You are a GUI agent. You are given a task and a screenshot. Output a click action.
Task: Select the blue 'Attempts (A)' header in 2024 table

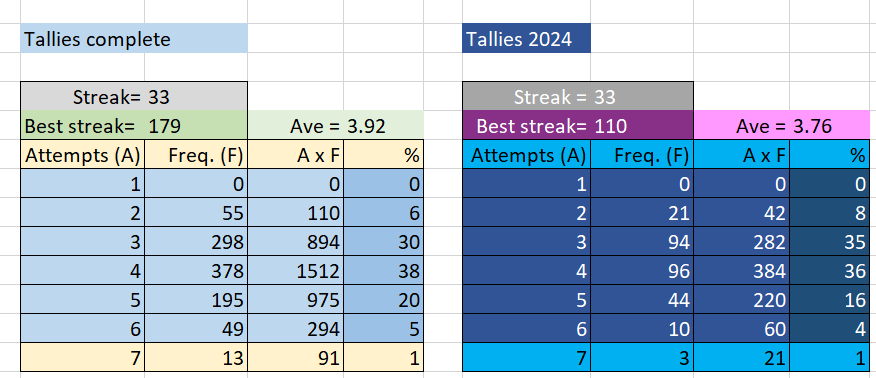tap(527, 155)
